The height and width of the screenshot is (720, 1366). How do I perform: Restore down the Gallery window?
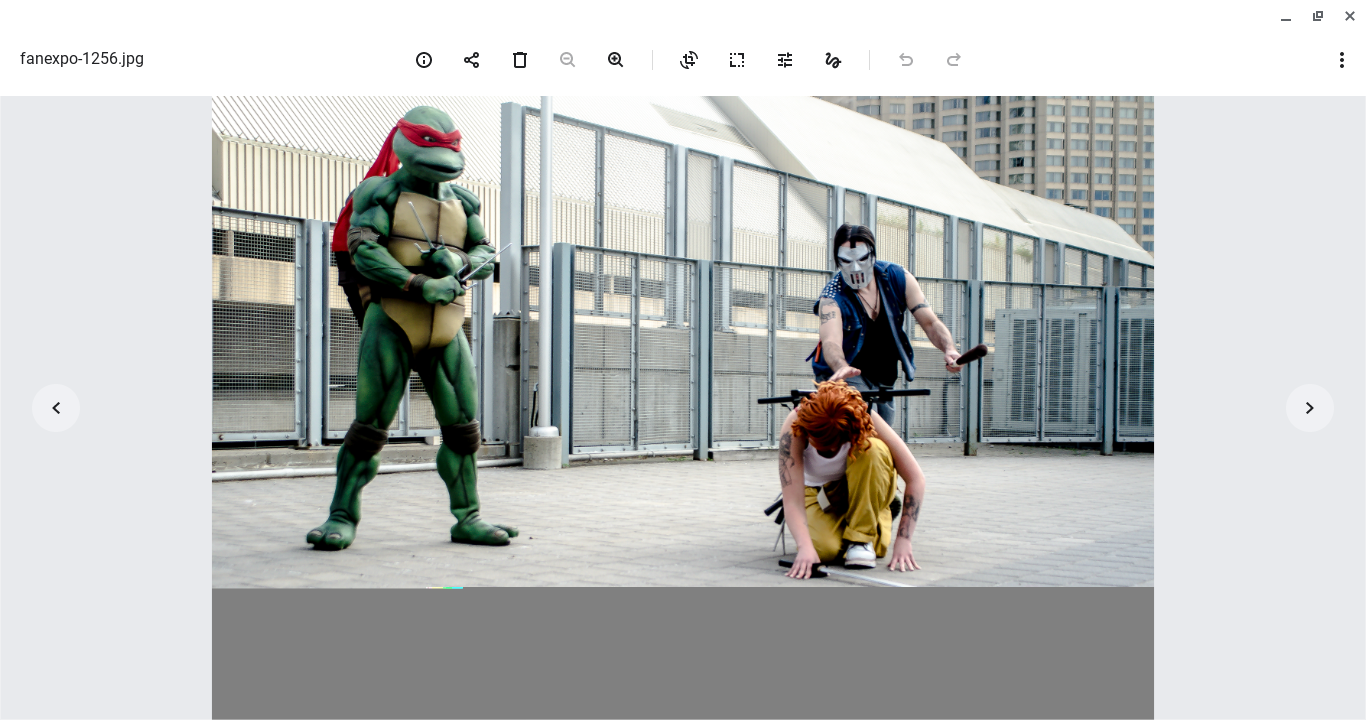click(1318, 16)
